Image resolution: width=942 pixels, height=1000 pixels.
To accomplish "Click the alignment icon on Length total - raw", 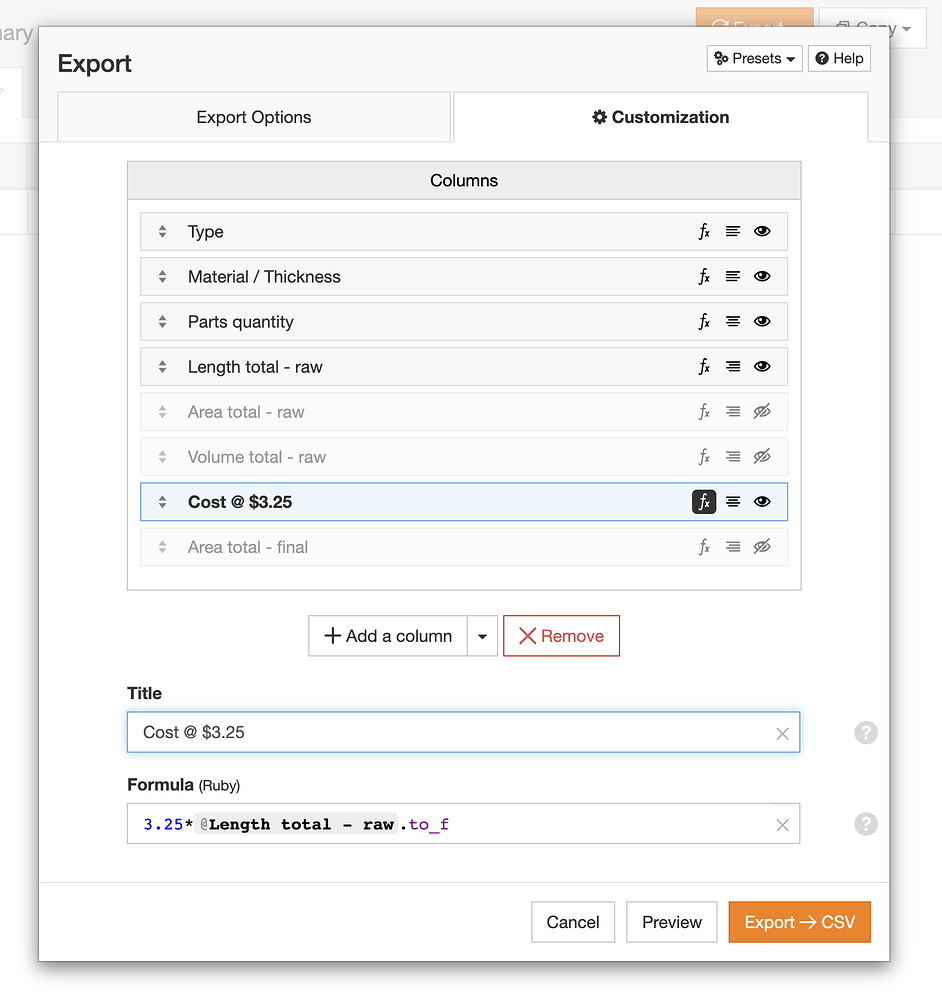I will [x=733, y=366].
